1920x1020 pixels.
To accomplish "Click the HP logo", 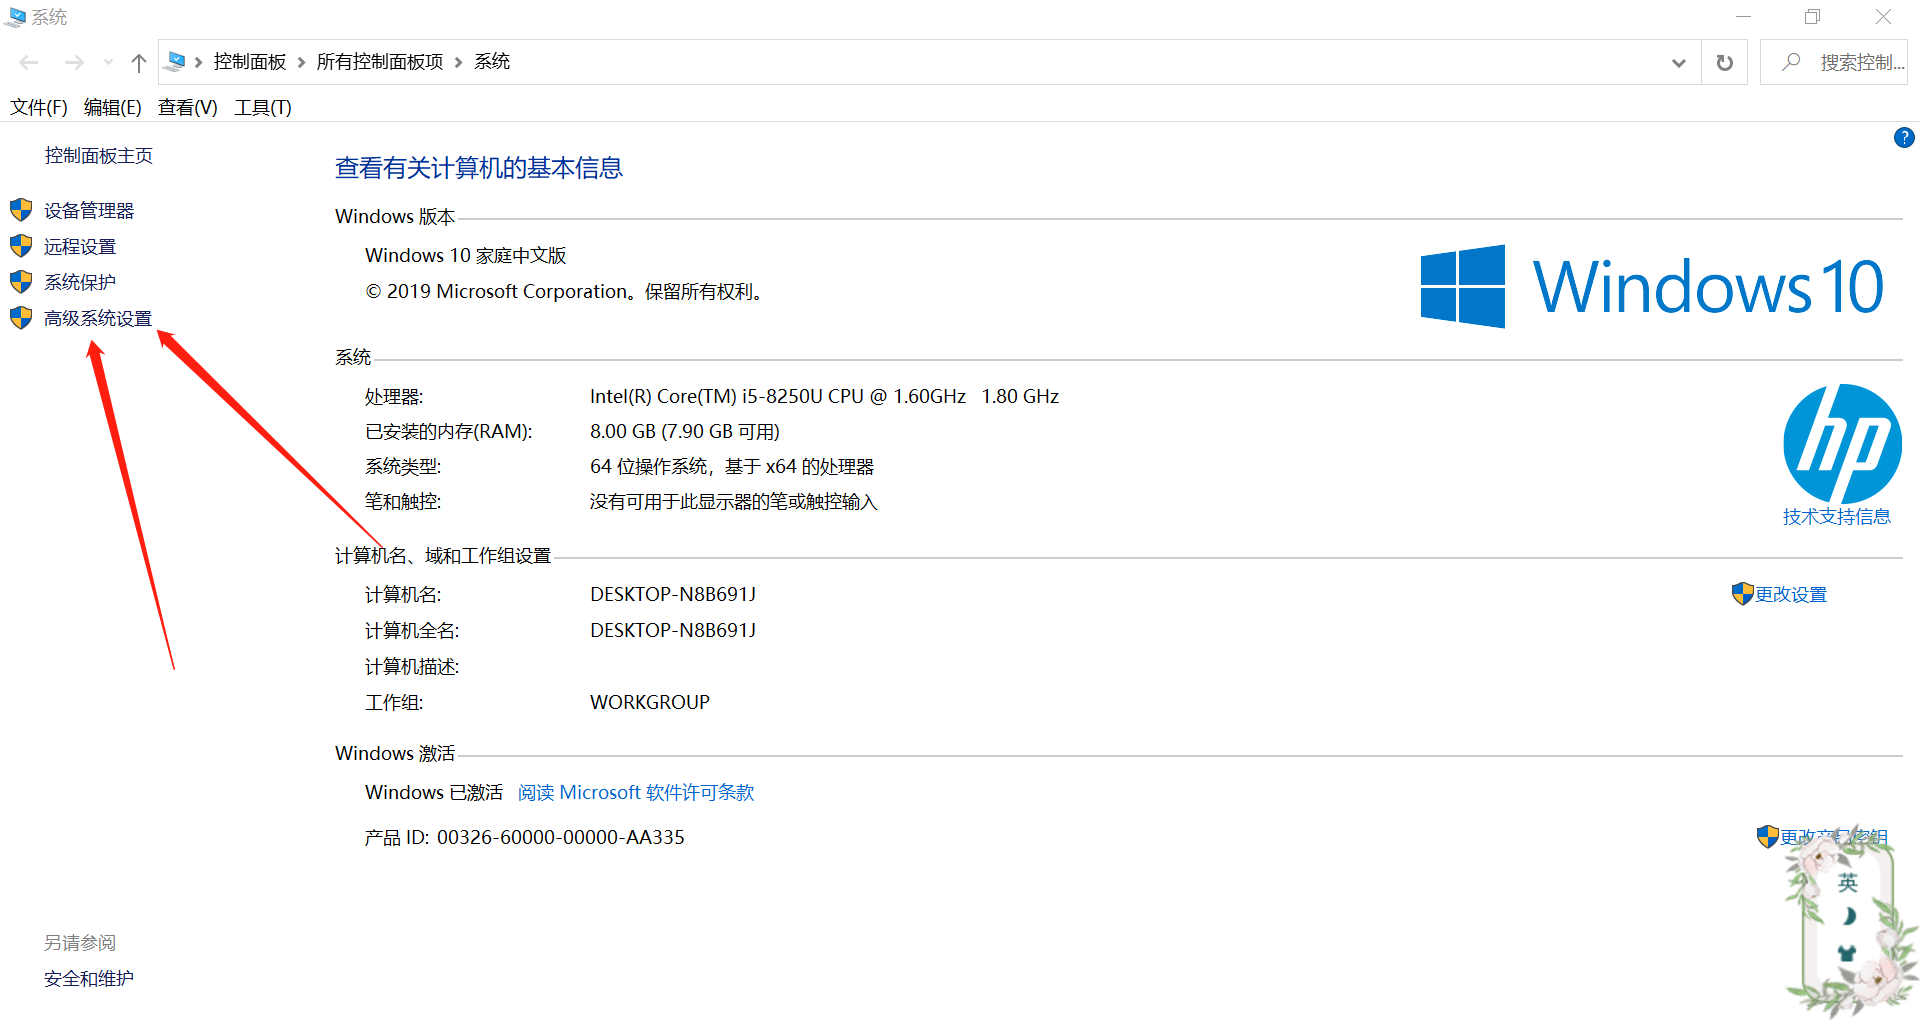I will 1842,444.
